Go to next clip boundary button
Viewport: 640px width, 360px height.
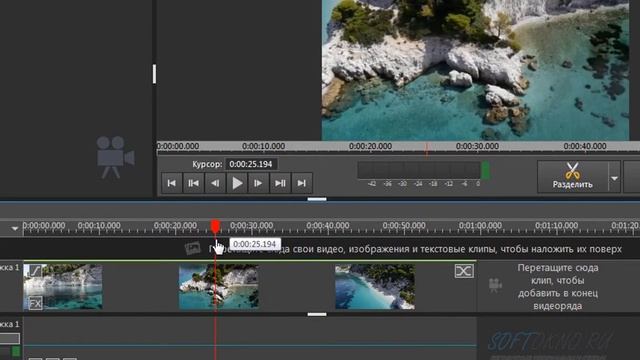[x=280, y=183]
